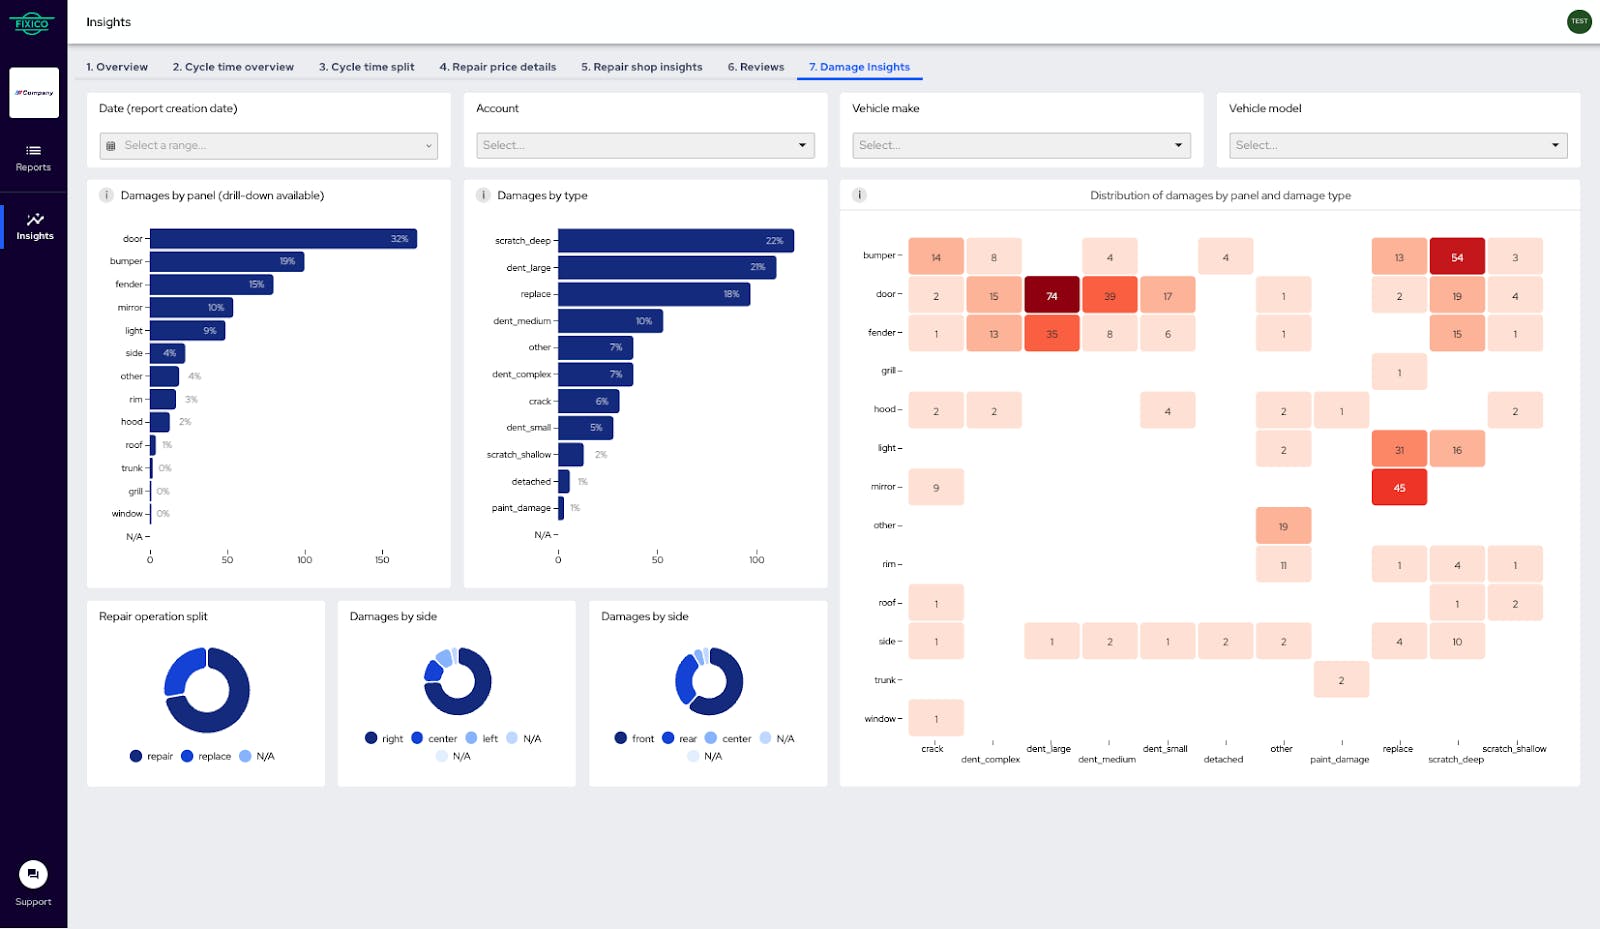
Task: Open the Reports section from the sidebar
Action: tap(33, 158)
